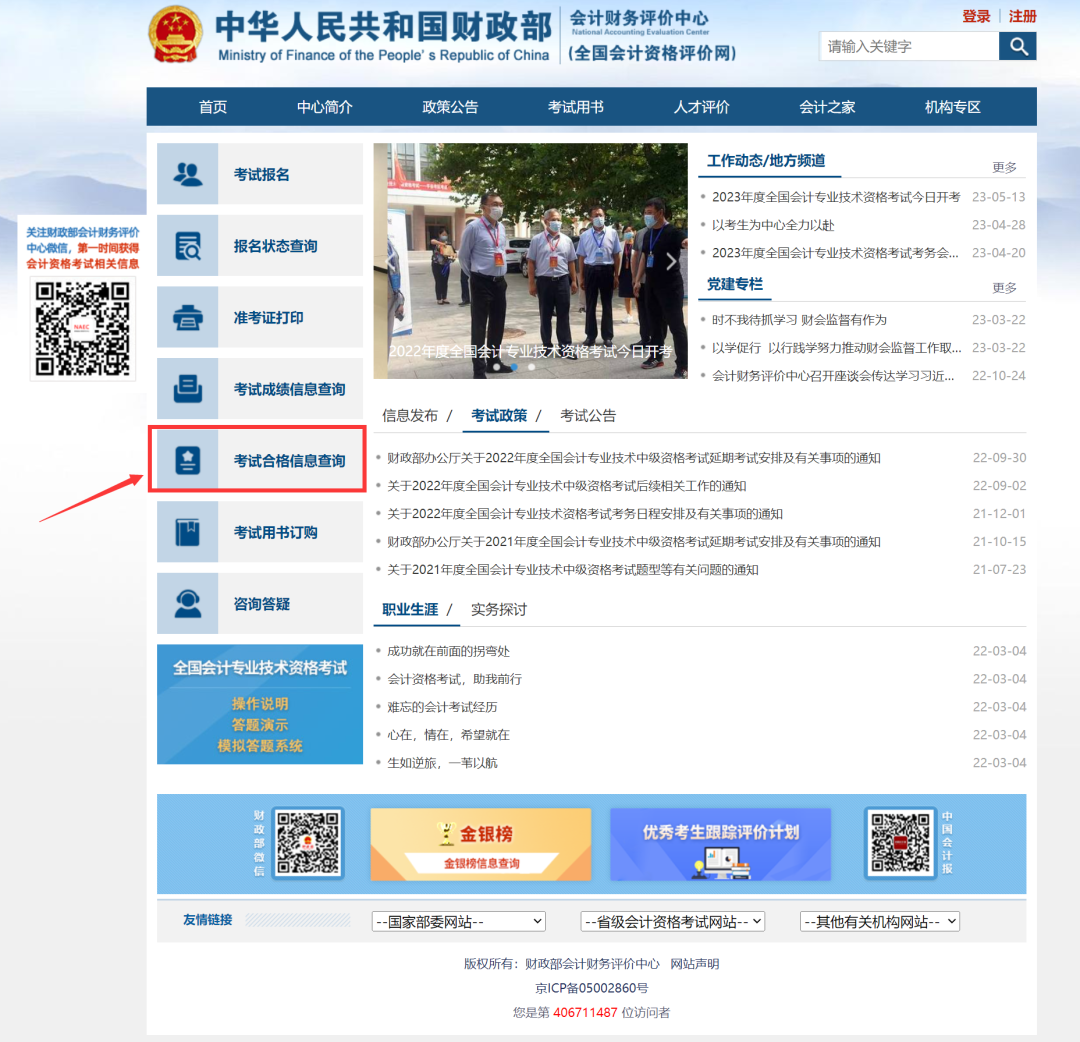Screen dimensions: 1080x1042
Task: Open the 其他有关机构网站 dropdown
Action: pyautogui.click(x=880, y=921)
